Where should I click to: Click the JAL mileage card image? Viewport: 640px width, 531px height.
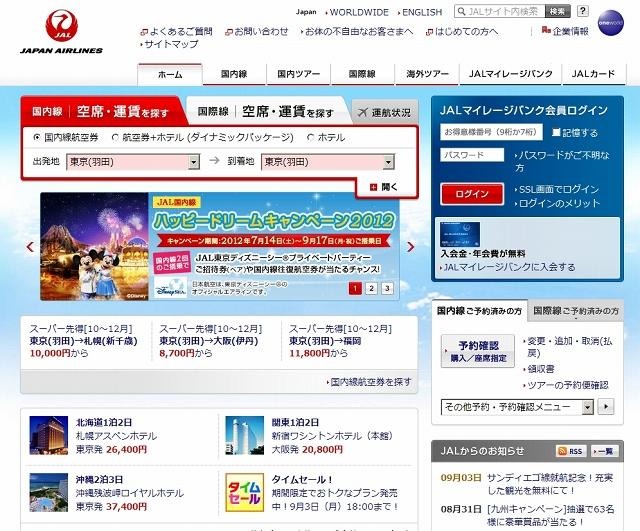[460, 234]
